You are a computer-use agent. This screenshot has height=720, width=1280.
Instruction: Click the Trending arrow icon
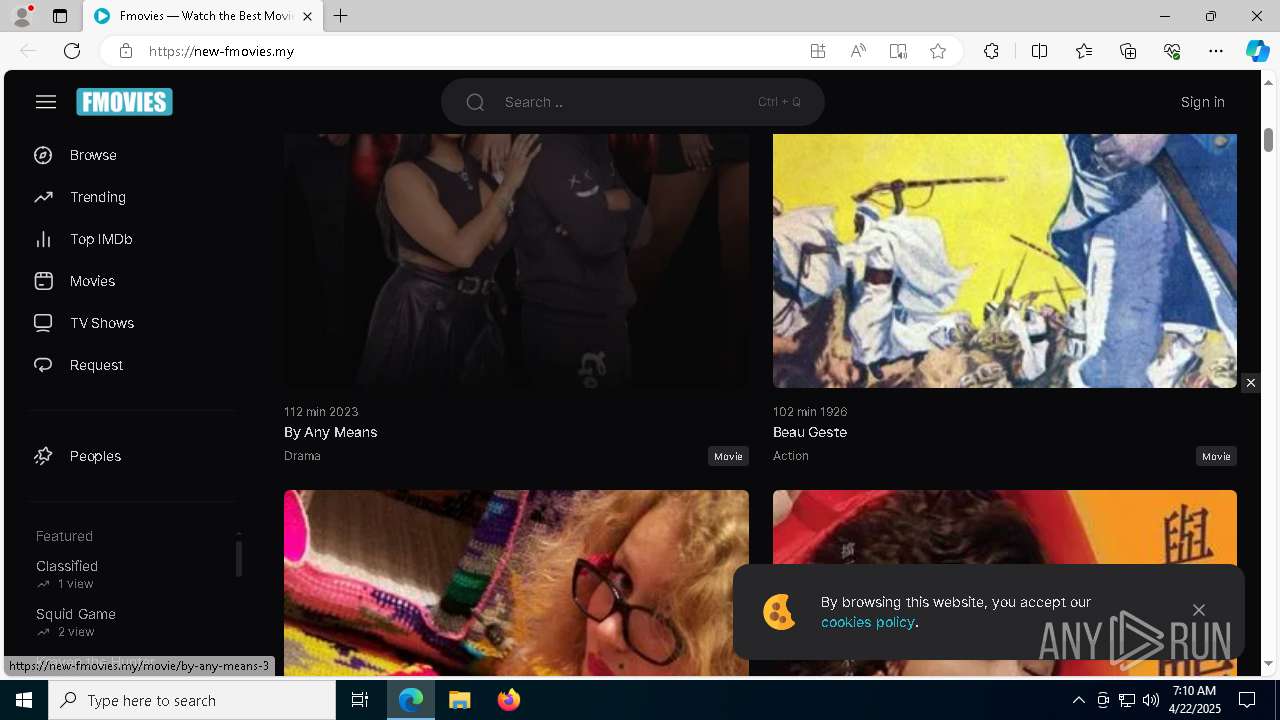click(x=43, y=197)
